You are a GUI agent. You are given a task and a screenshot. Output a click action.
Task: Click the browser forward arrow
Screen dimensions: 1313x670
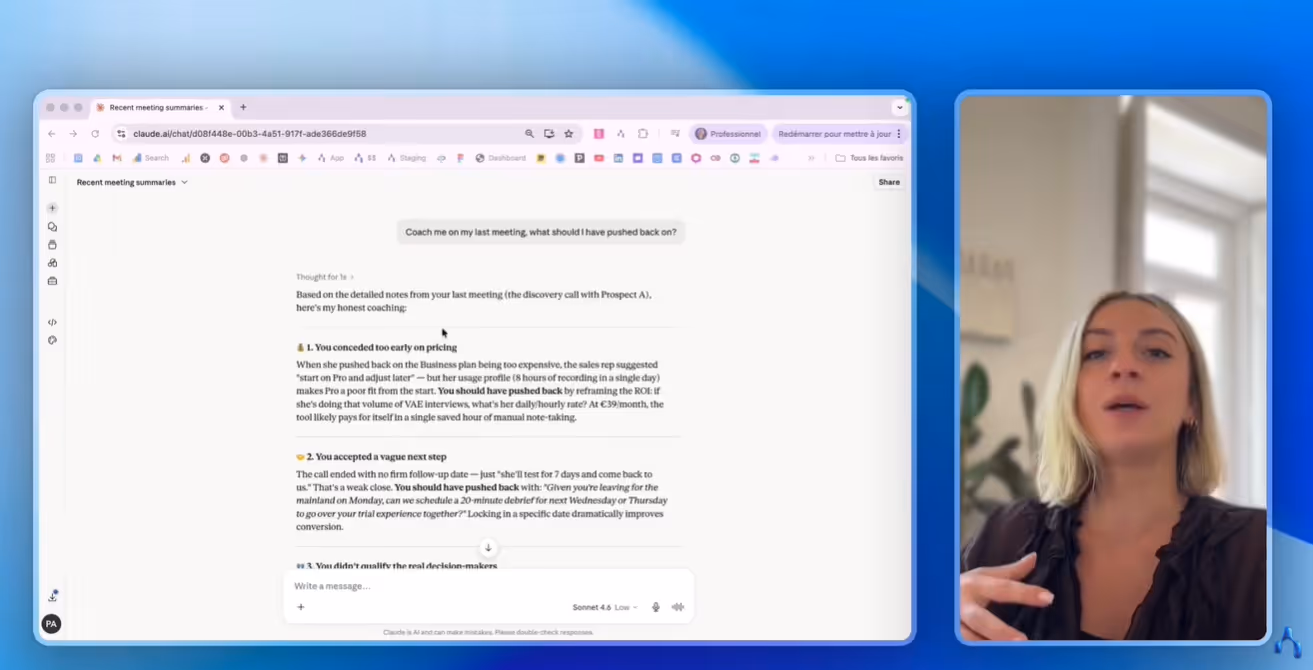(x=73, y=133)
